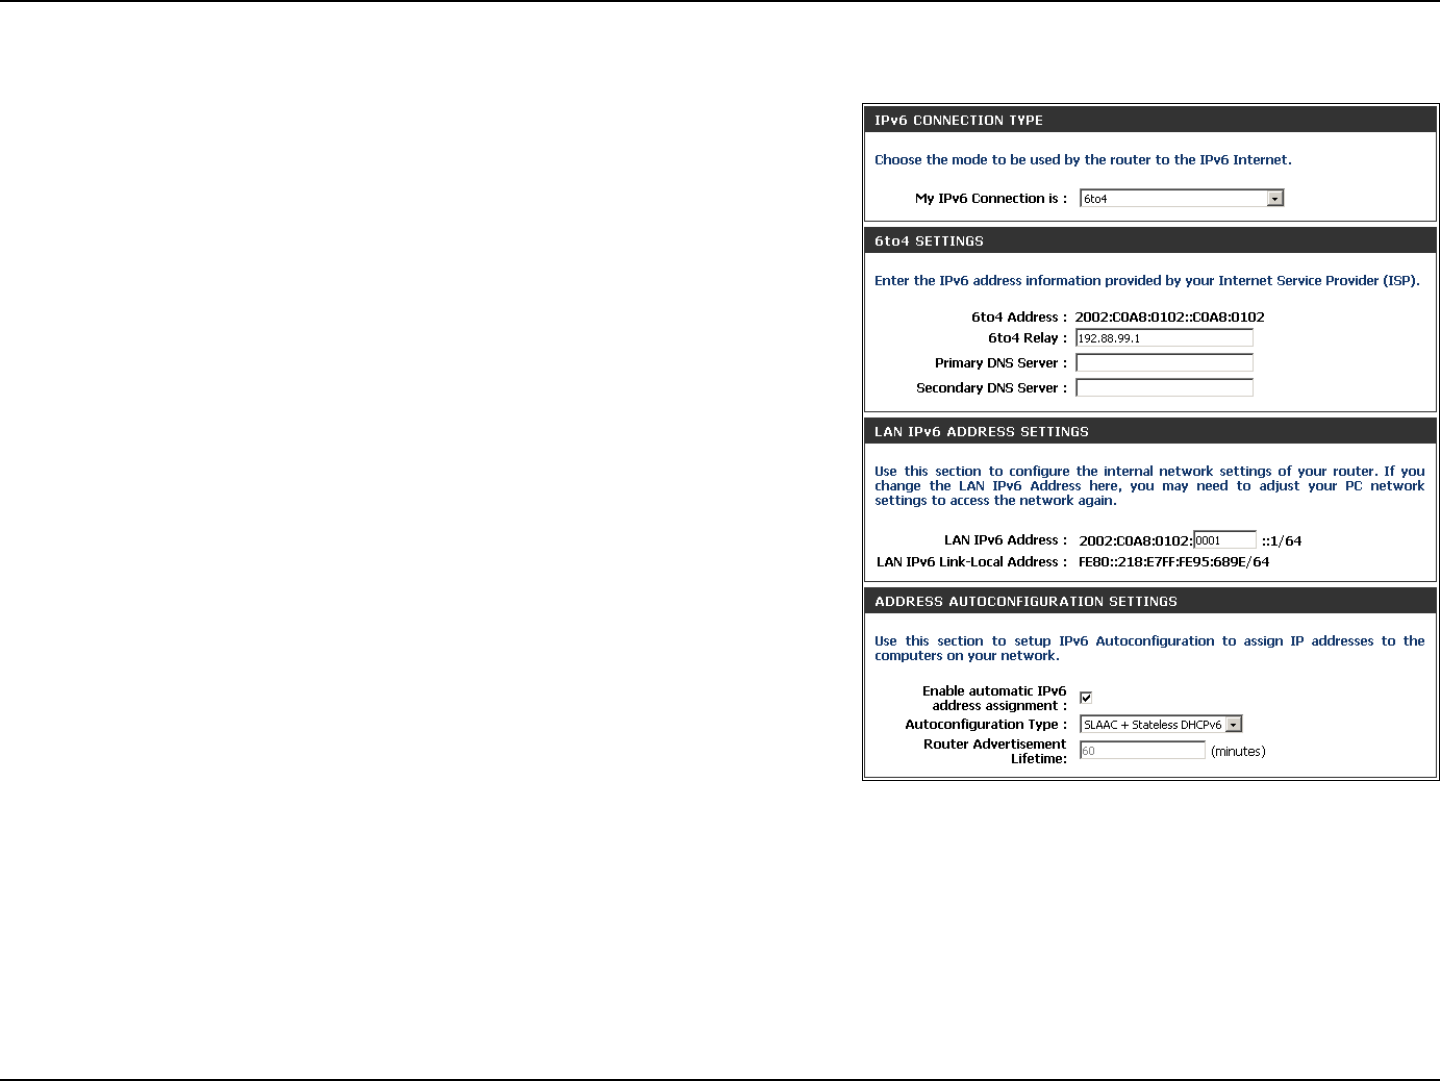The image size is (1440, 1081).
Task: Open the My IPv6 Connection dropdown
Action: [1181, 199]
